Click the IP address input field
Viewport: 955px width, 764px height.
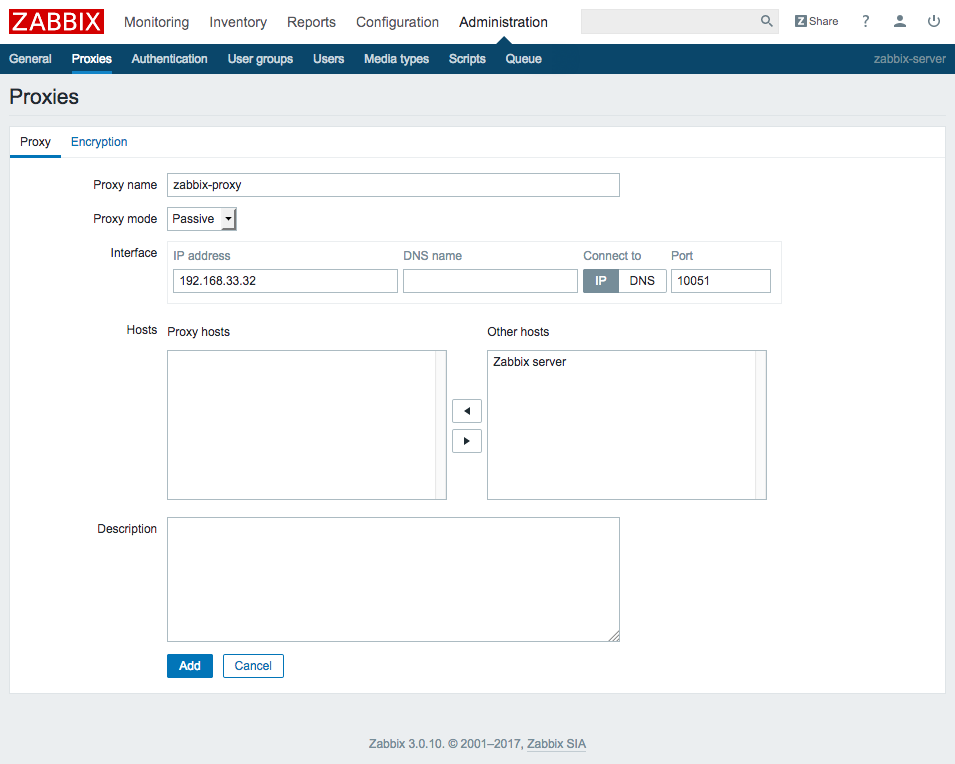(285, 281)
